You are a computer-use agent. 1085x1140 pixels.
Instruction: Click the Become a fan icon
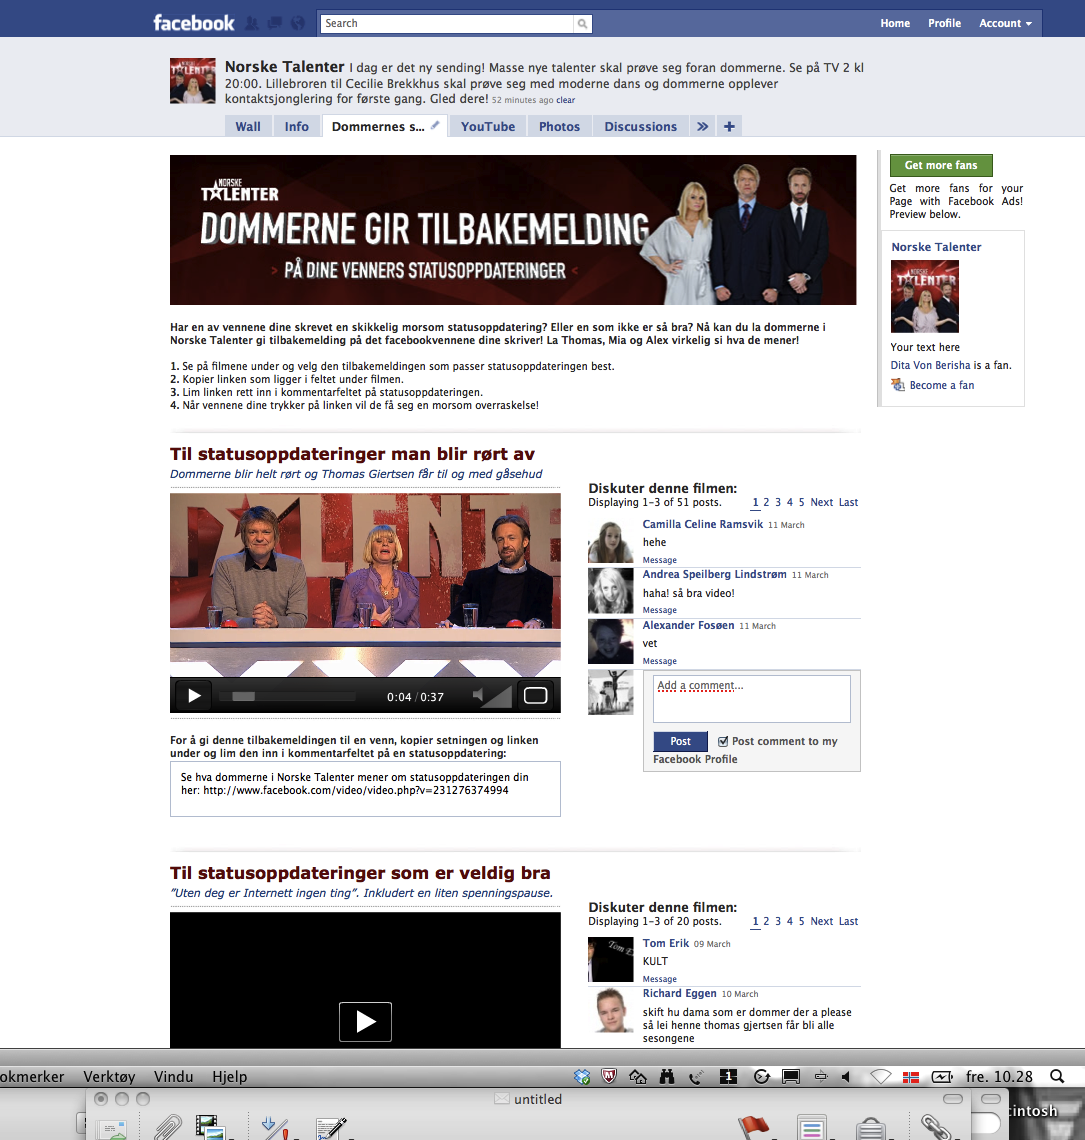(898, 385)
